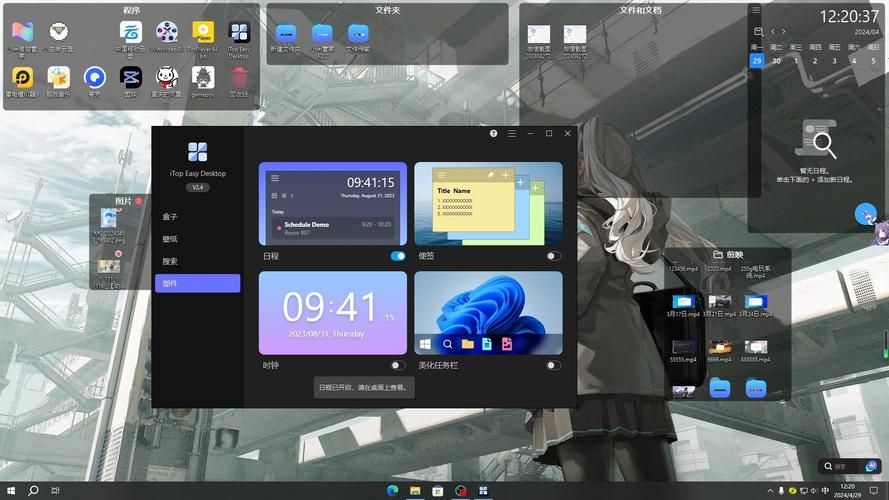Viewport: 889px width, 500px height.
Task: Open the colorful wave app icon in 程序 box
Action: [22, 32]
